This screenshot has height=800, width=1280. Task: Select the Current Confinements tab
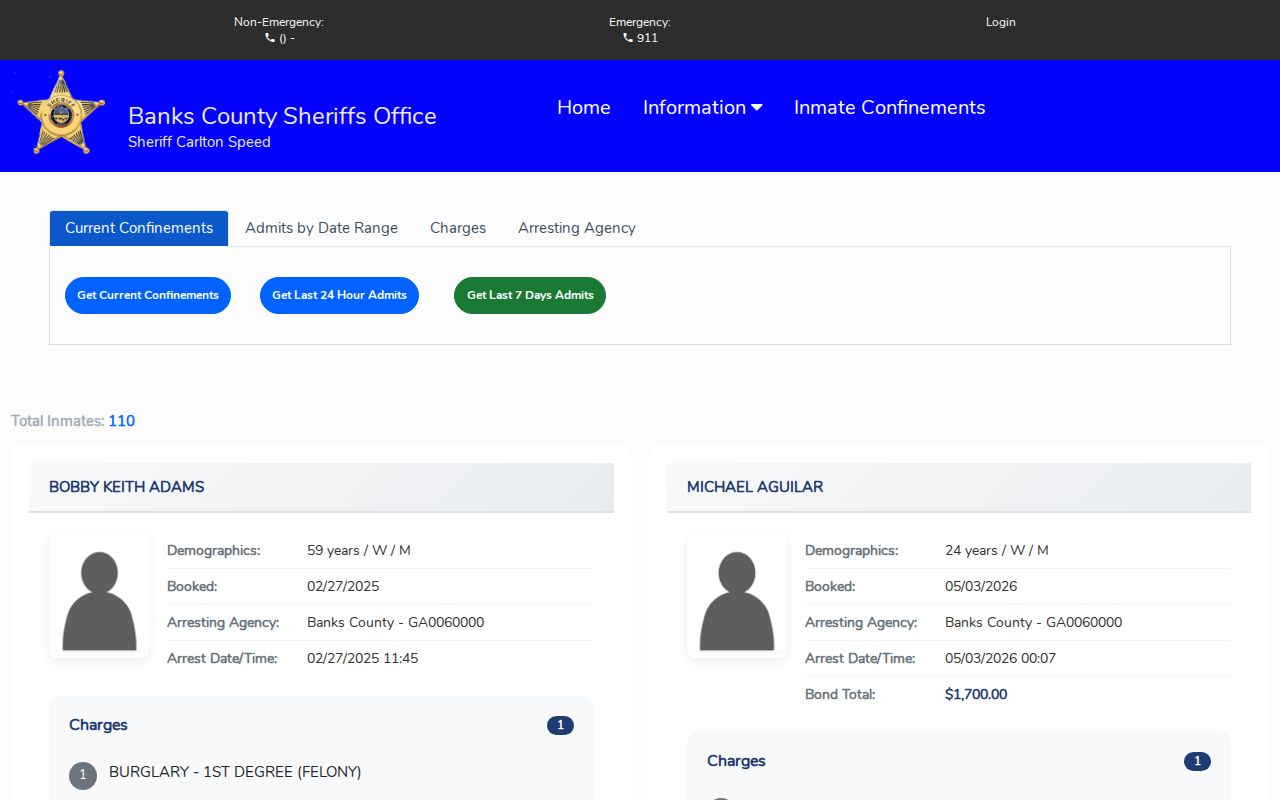click(x=139, y=228)
